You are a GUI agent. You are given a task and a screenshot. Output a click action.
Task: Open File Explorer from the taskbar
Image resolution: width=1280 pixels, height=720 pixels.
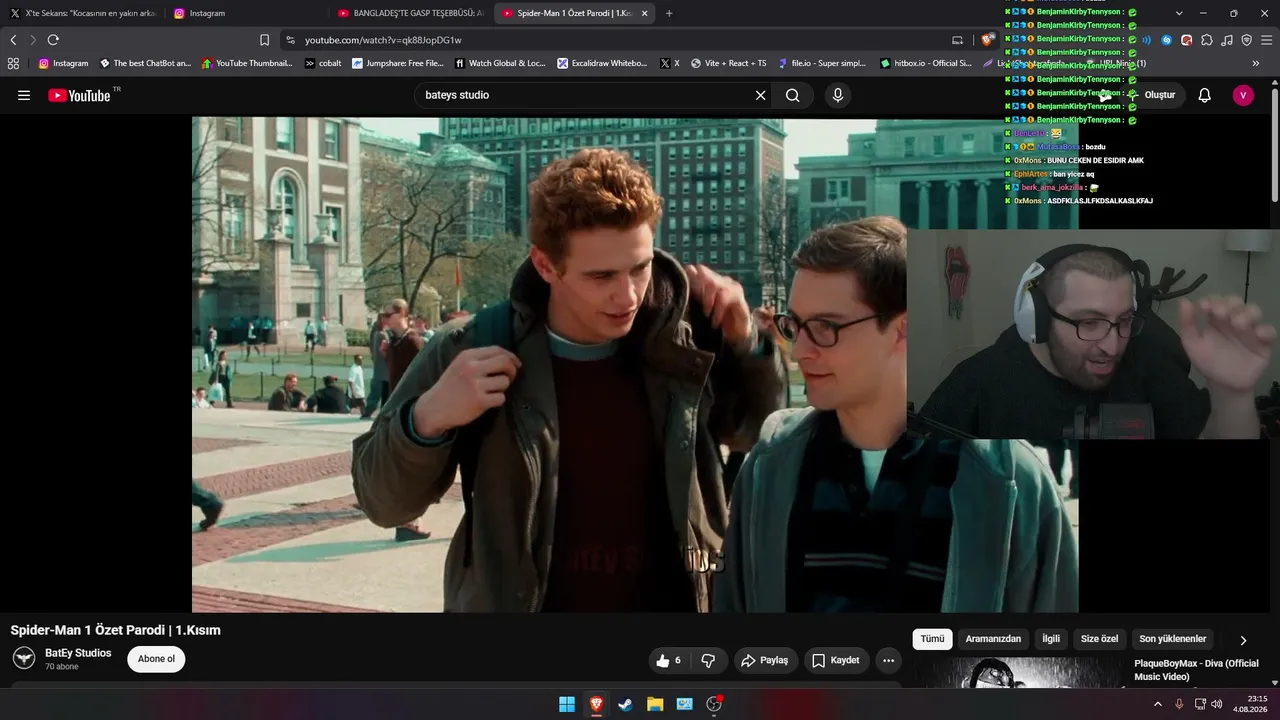coord(655,704)
